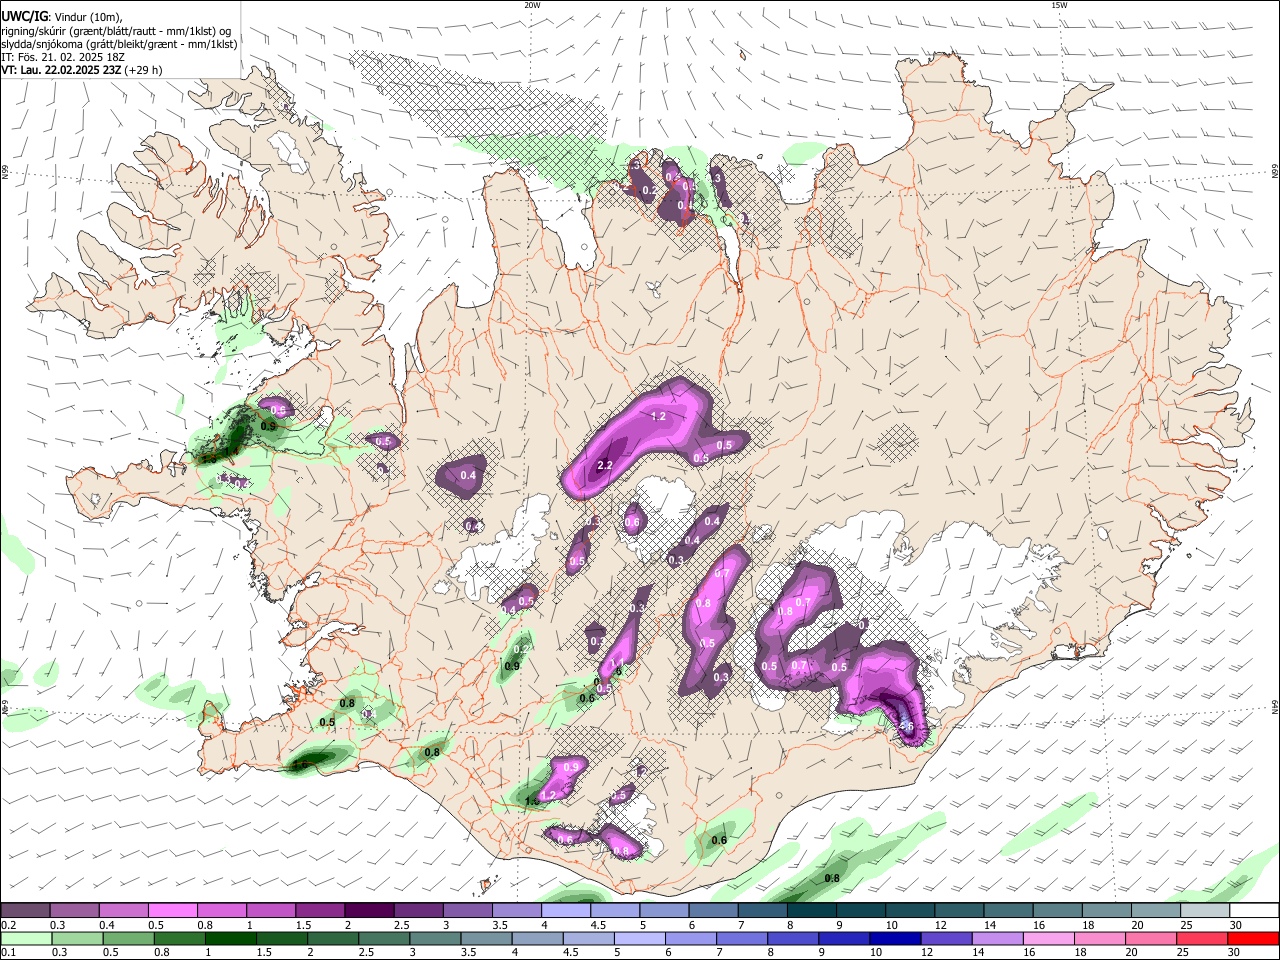The height and width of the screenshot is (960, 1280).
Task: Click the 'rigning/skúrir' description line
Action: pyautogui.click(x=116, y=31)
